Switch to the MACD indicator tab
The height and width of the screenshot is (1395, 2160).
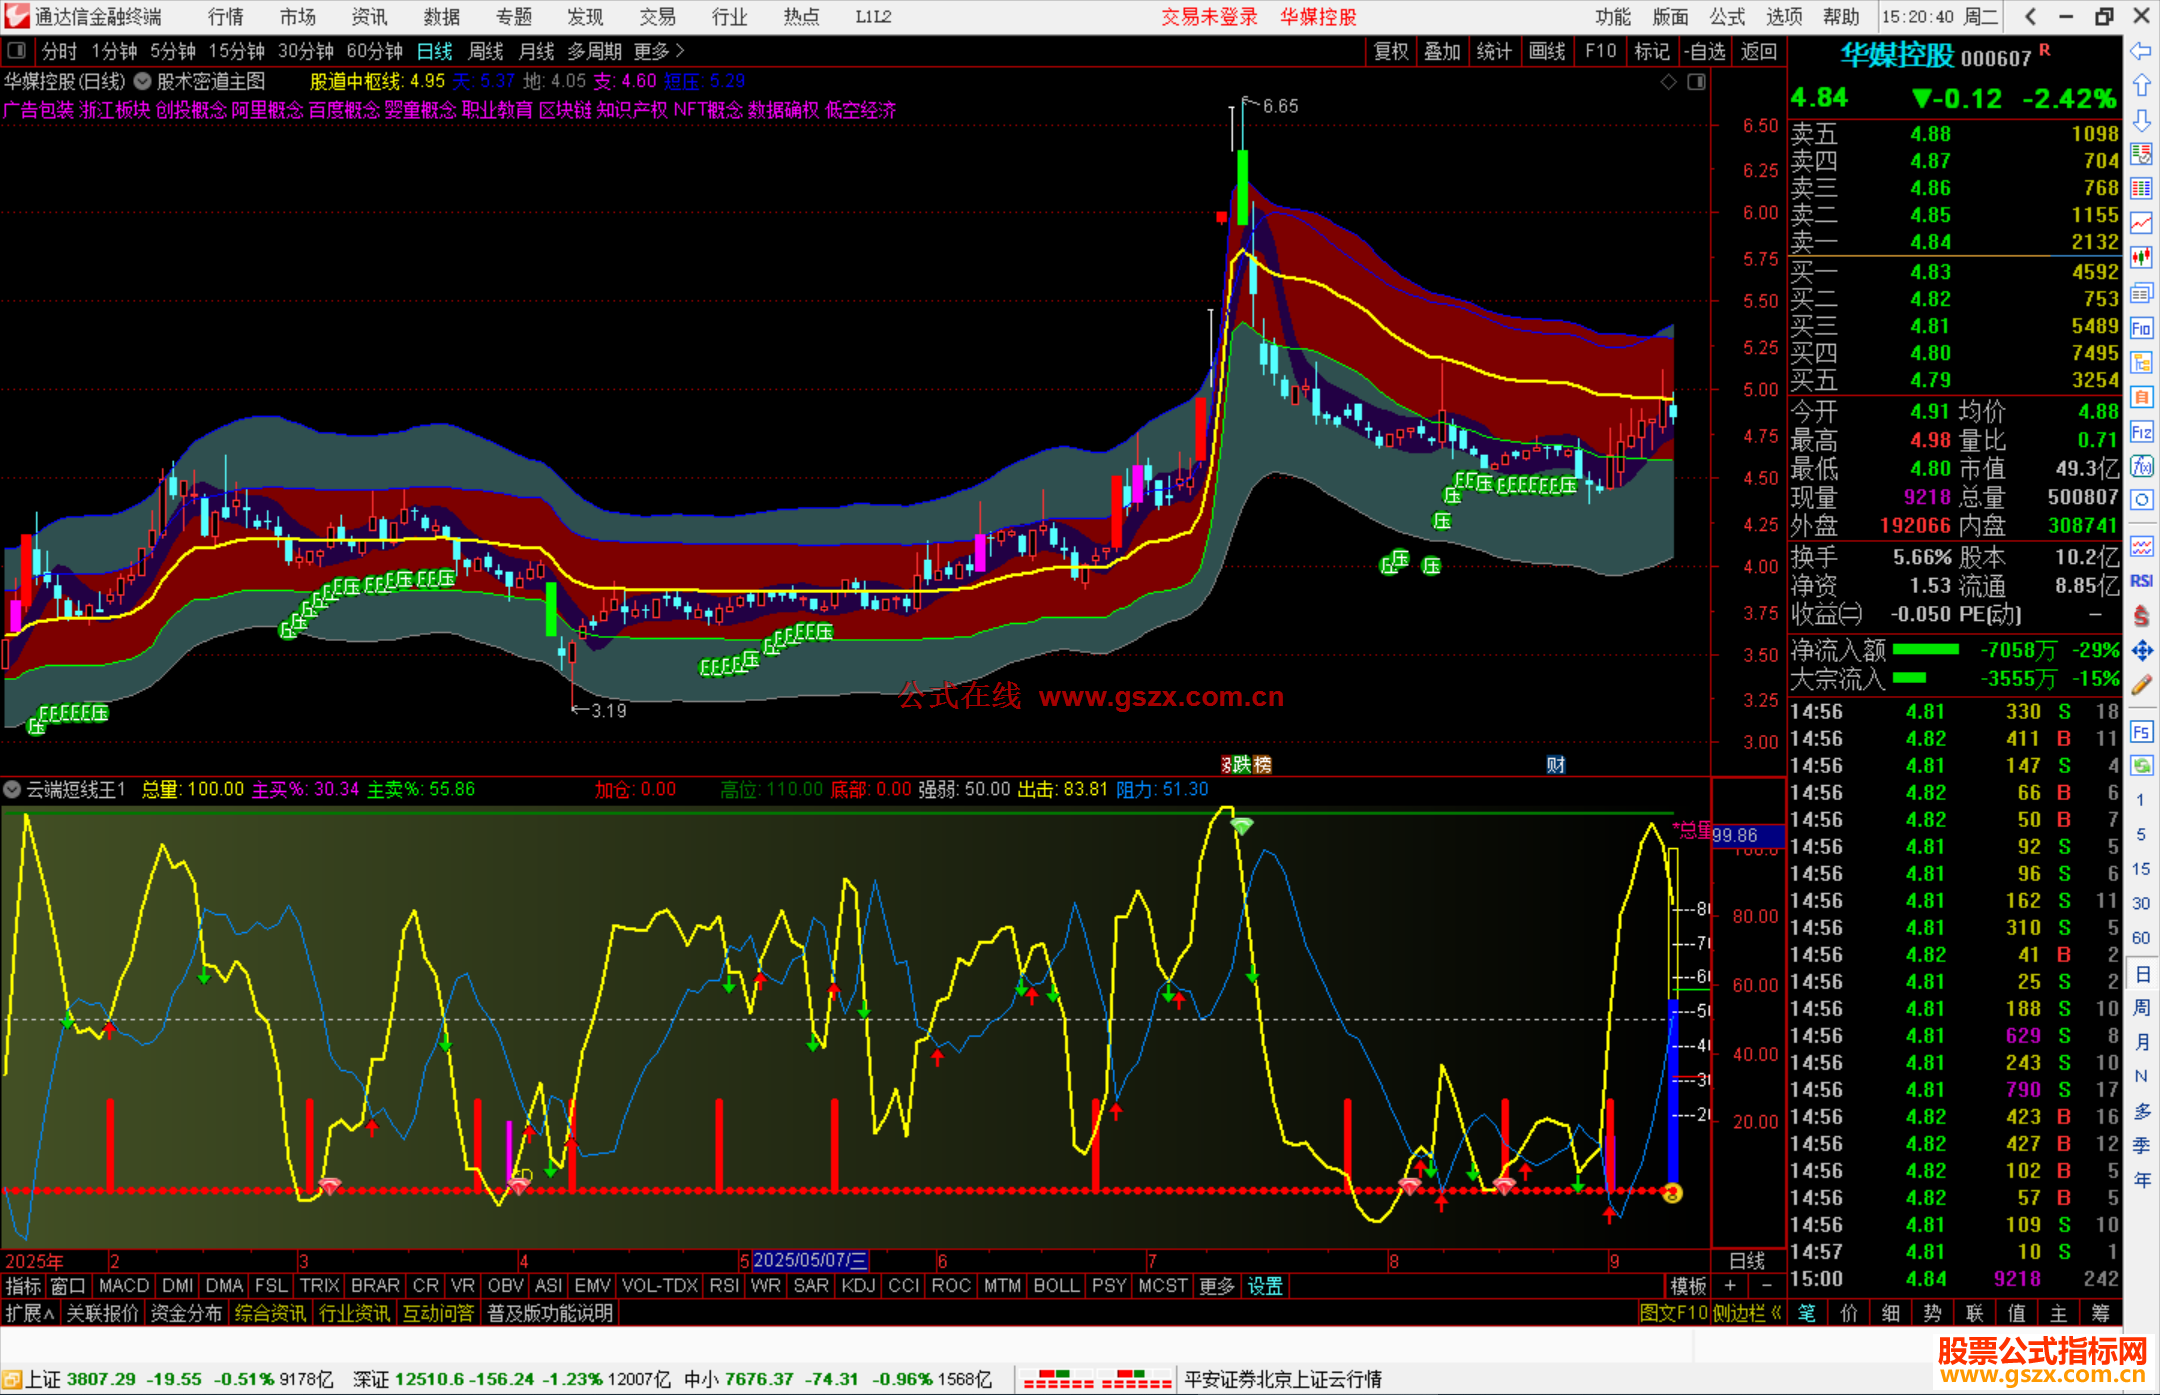124,1286
